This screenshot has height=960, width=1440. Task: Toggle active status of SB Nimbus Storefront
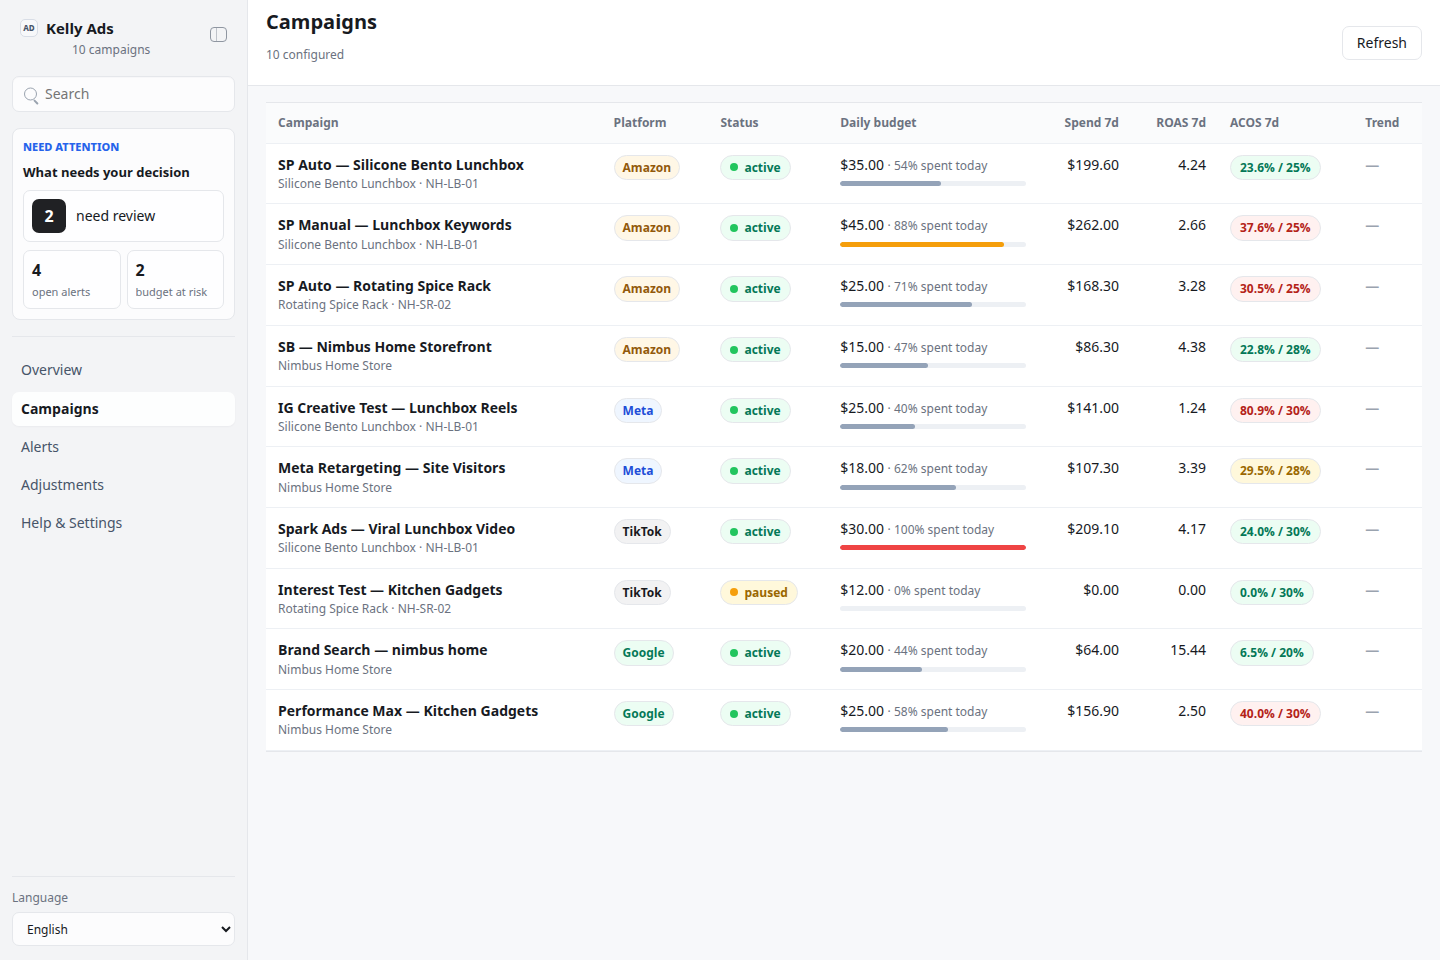tap(755, 350)
